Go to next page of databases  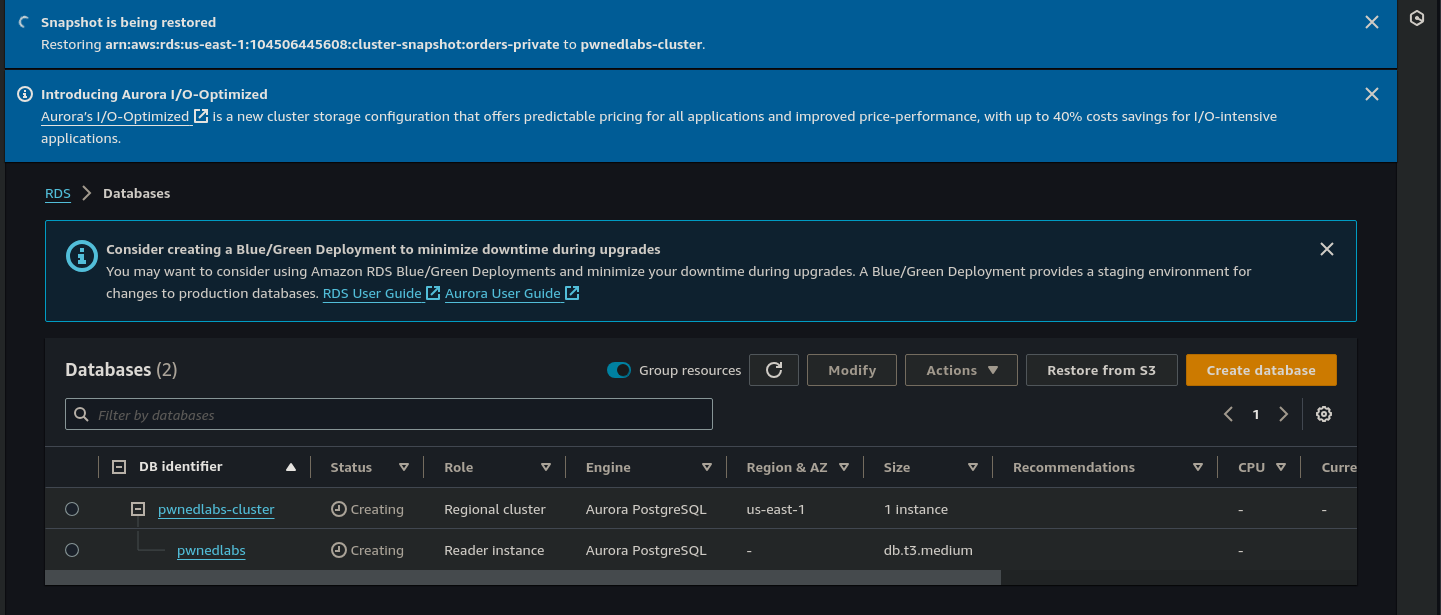[1284, 414]
